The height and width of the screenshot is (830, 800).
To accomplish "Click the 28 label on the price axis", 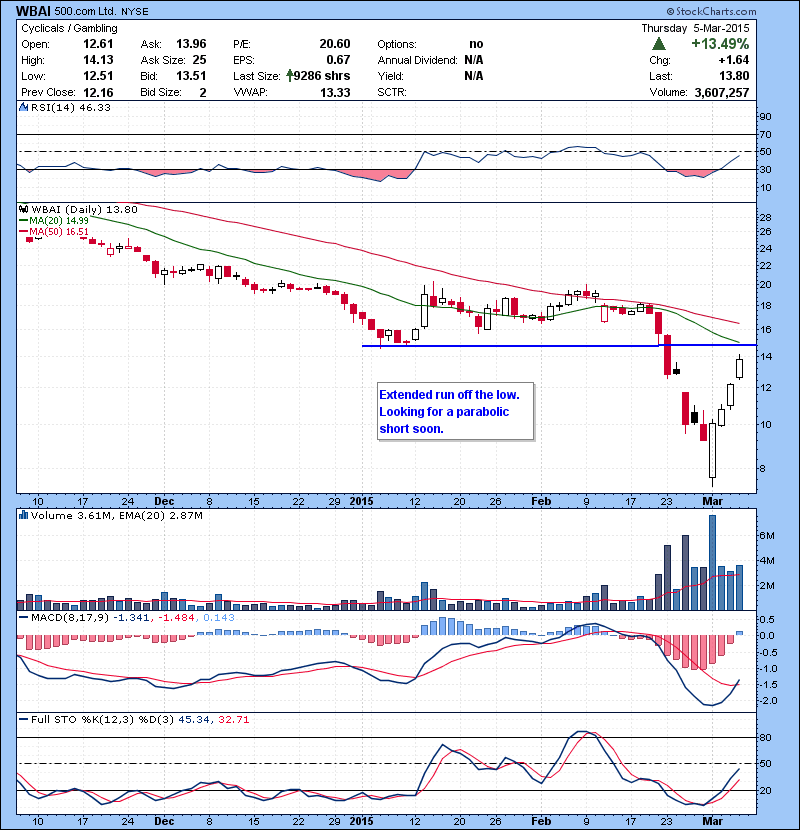I will coord(765,218).
